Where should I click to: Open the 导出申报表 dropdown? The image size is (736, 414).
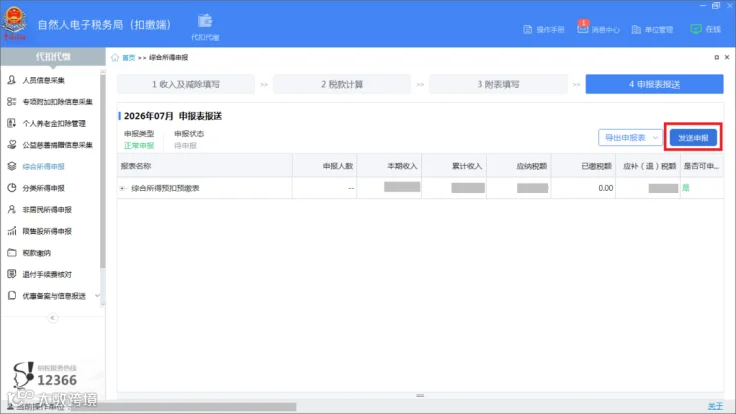click(630, 138)
